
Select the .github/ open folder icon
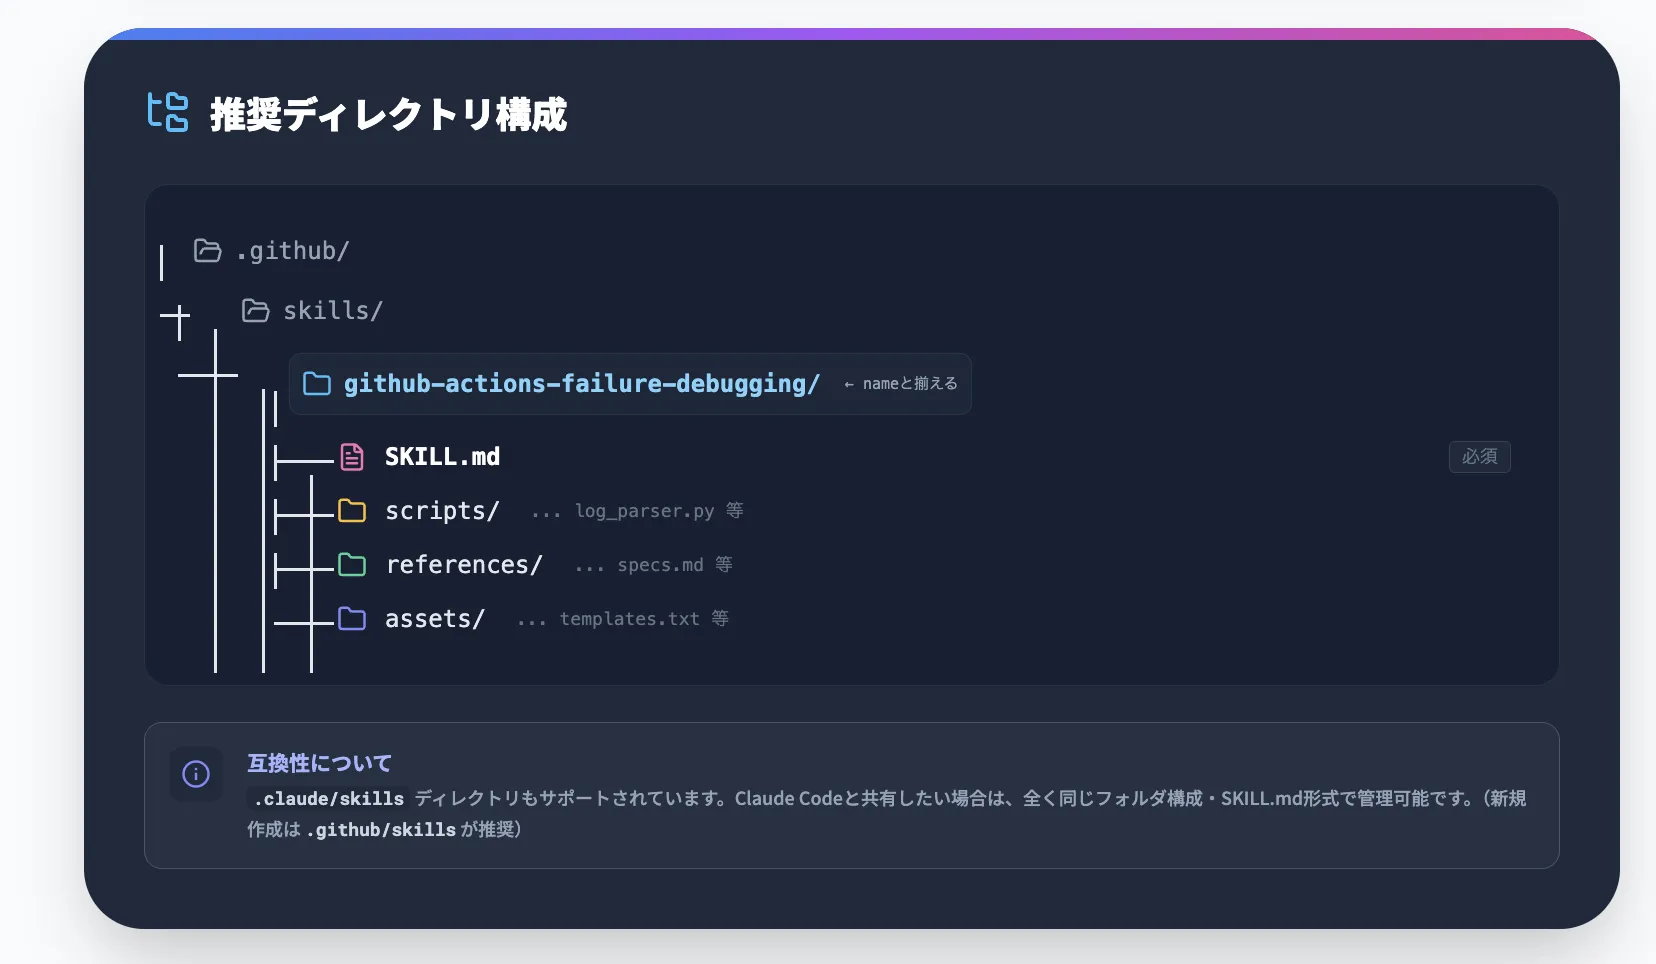click(x=207, y=250)
